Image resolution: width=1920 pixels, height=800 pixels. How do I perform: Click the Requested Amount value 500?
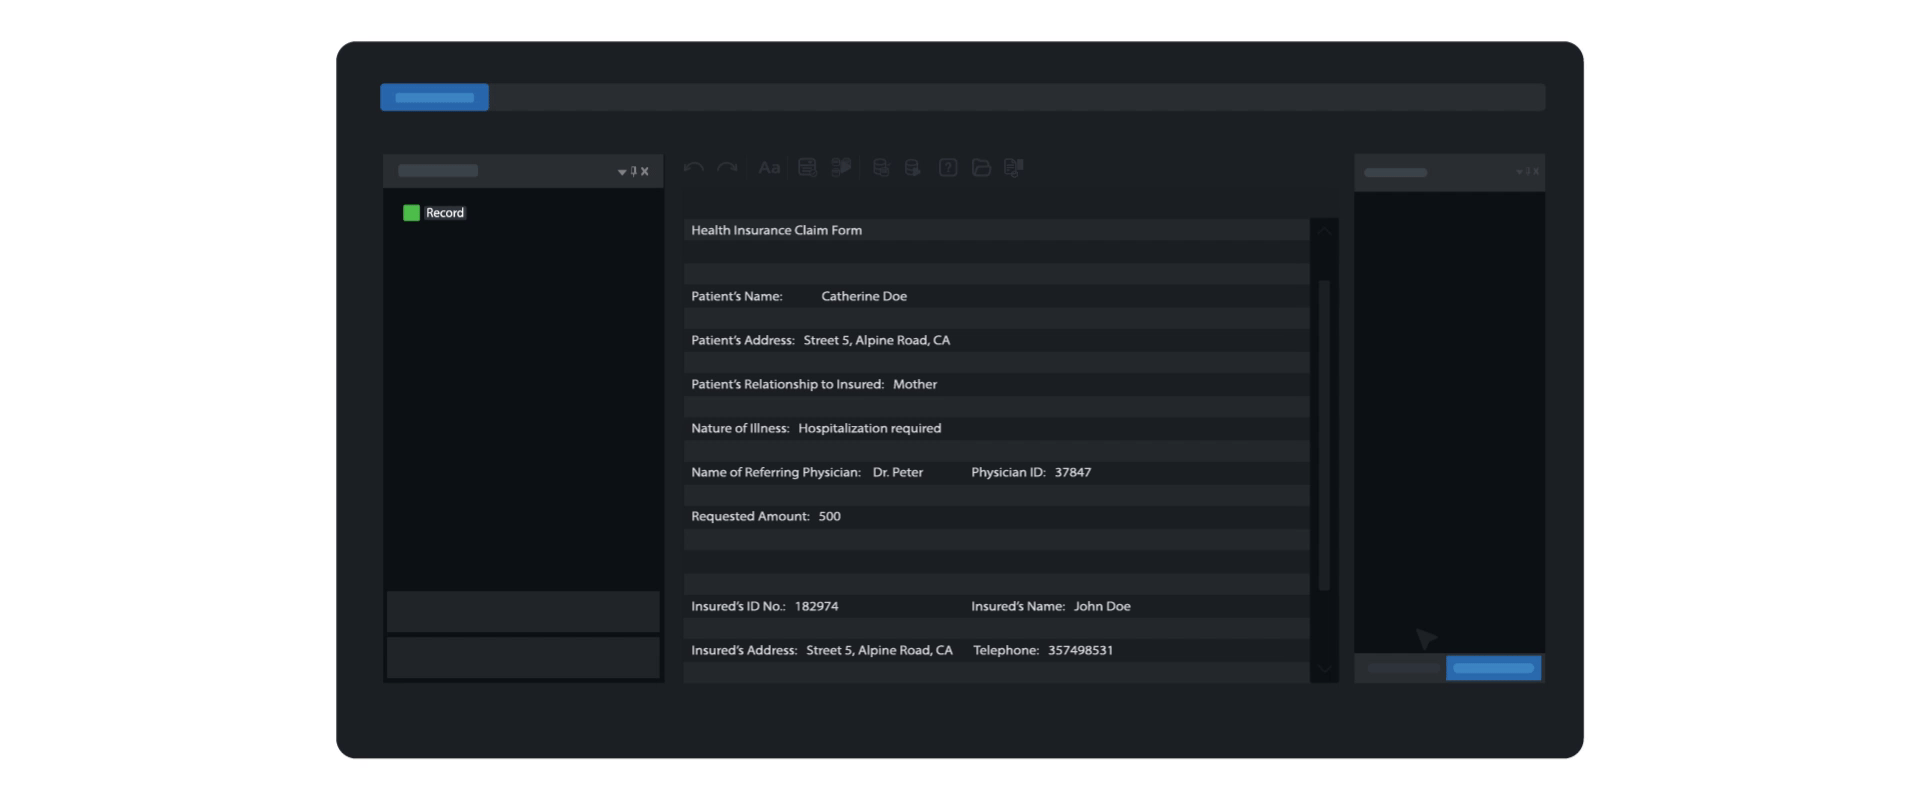pos(830,516)
